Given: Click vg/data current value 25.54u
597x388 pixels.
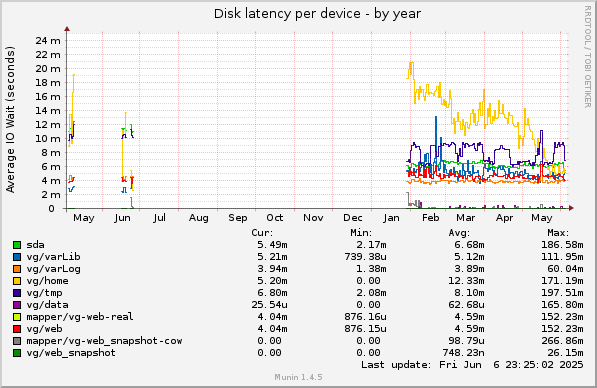Looking at the screenshot, I should (270, 305).
